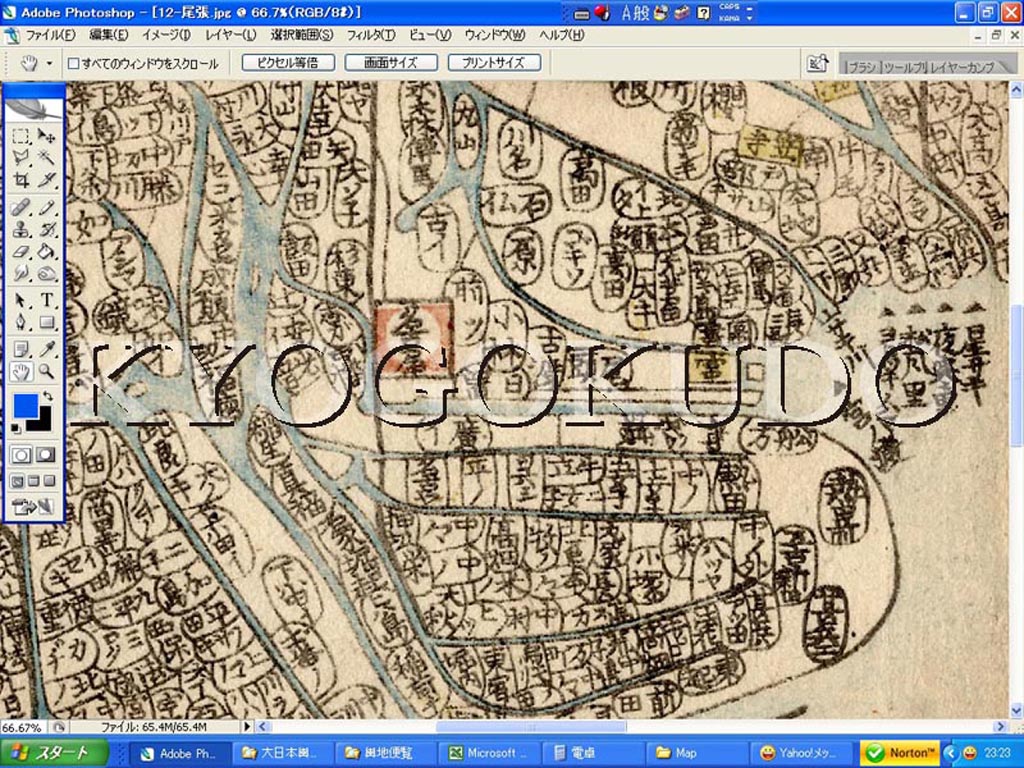The width and height of the screenshot is (1024, 768).
Task: Switch to Quick Mask mode
Action: coord(46,455)
